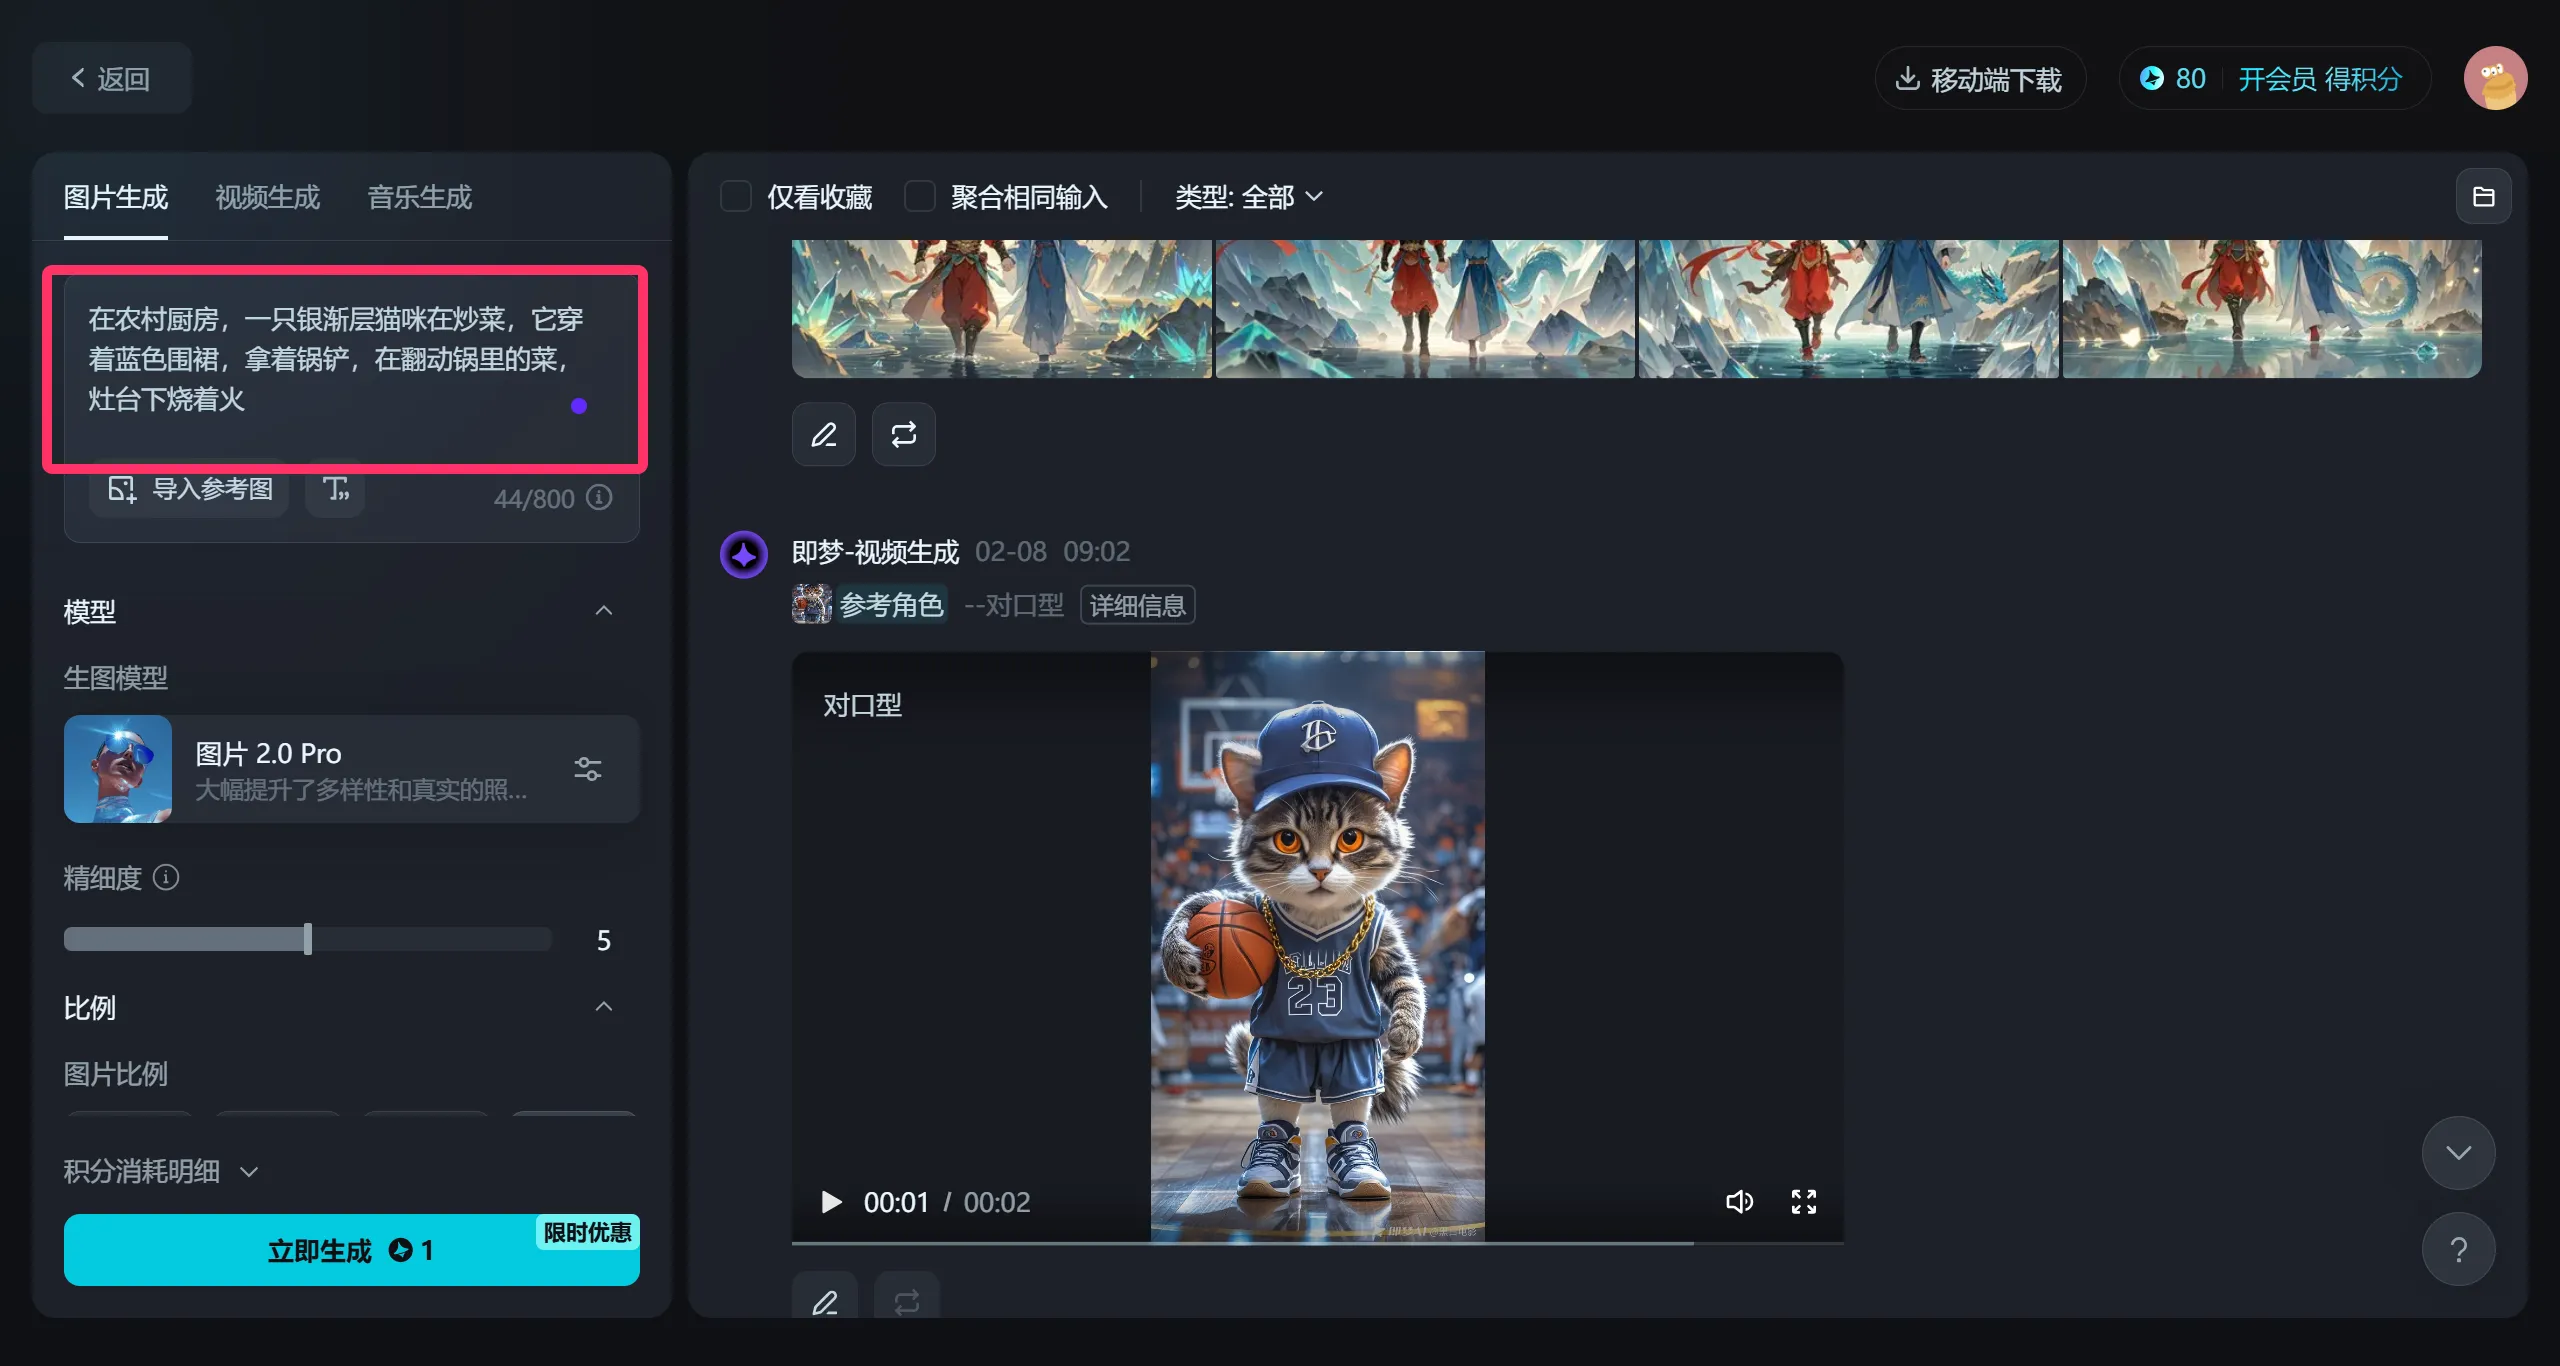2560x1366 pixels.
Task: Switch to the 音乐生成 tab
Action: [x=418, y=197]
